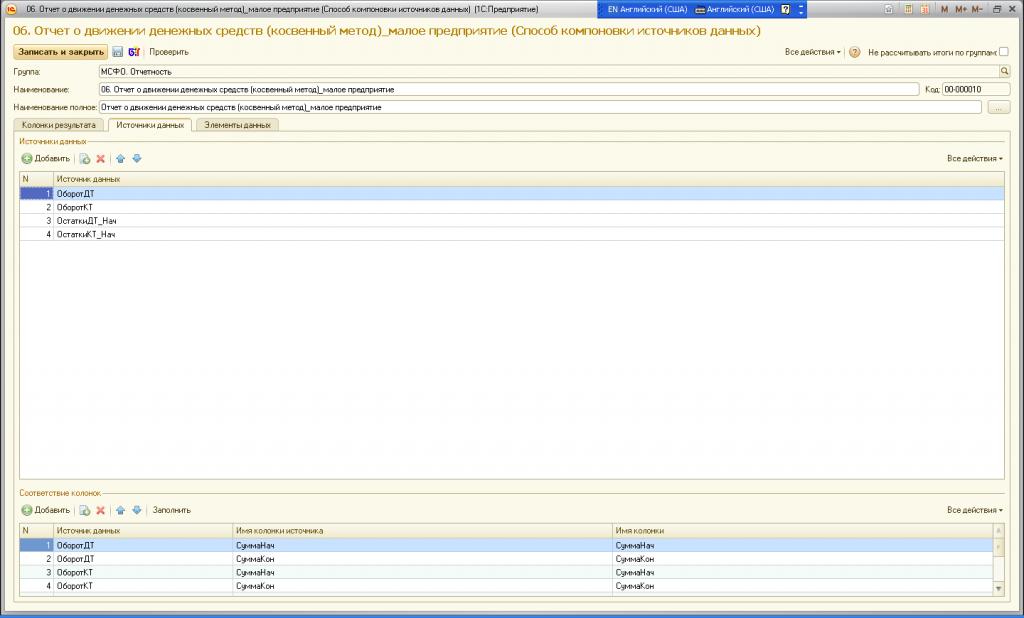
Task: Click Добавить in Соответствие колонок section
Action: point(46,510)
